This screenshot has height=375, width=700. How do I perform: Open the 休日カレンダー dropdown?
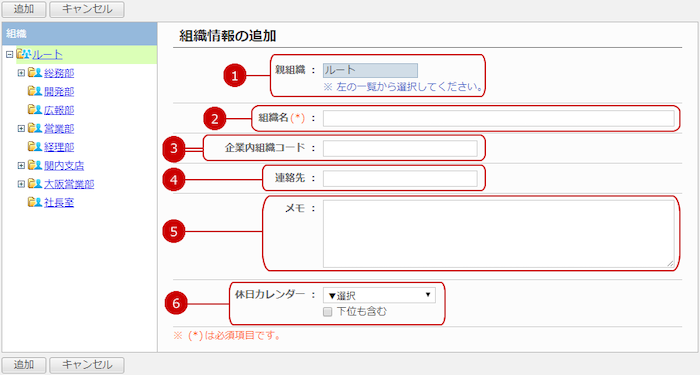click(x=379, y=295)
